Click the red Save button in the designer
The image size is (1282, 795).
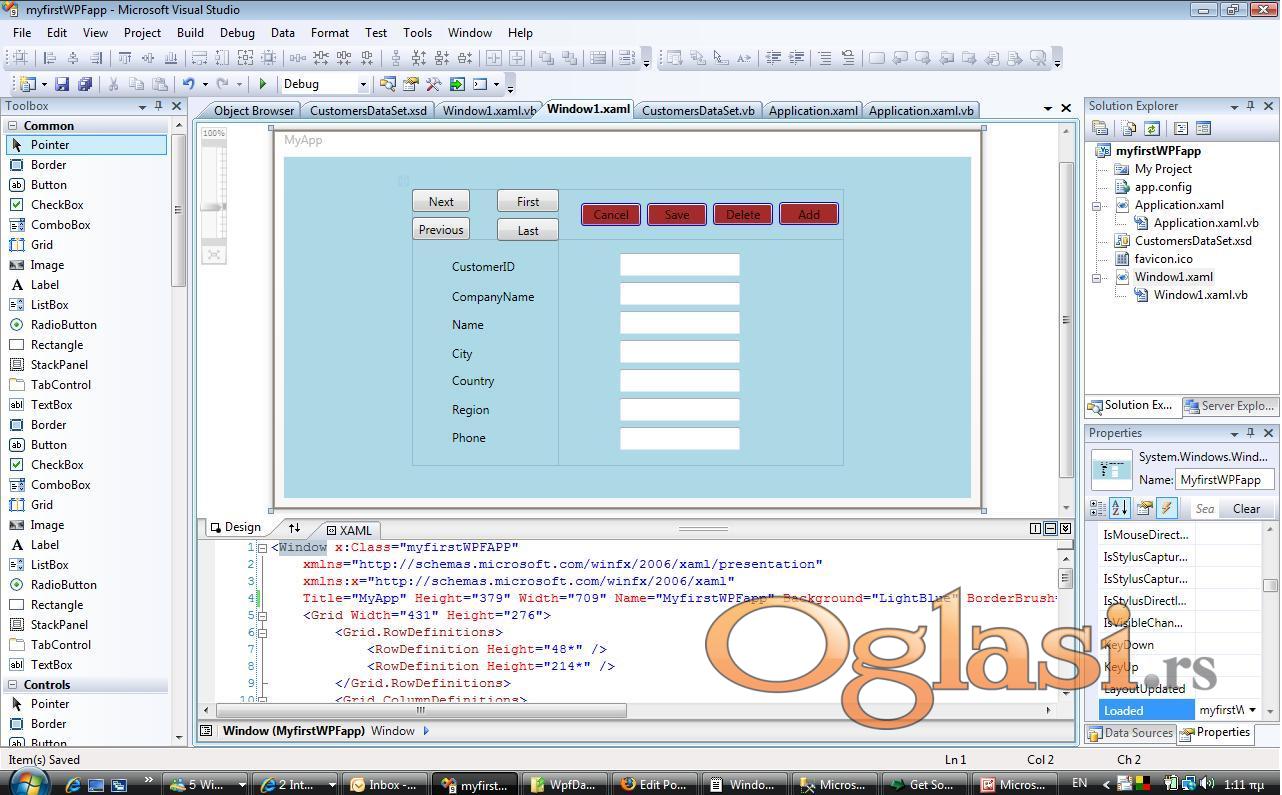[677, 214]
